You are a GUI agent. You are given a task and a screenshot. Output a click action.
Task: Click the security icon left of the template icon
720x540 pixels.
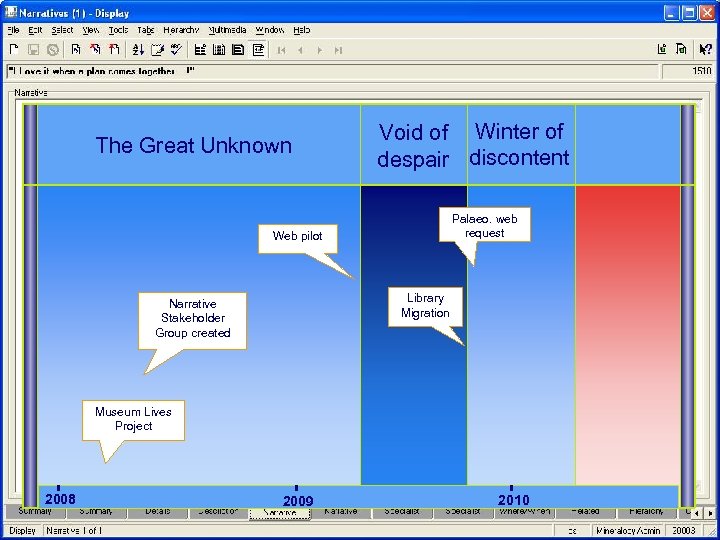662,49
